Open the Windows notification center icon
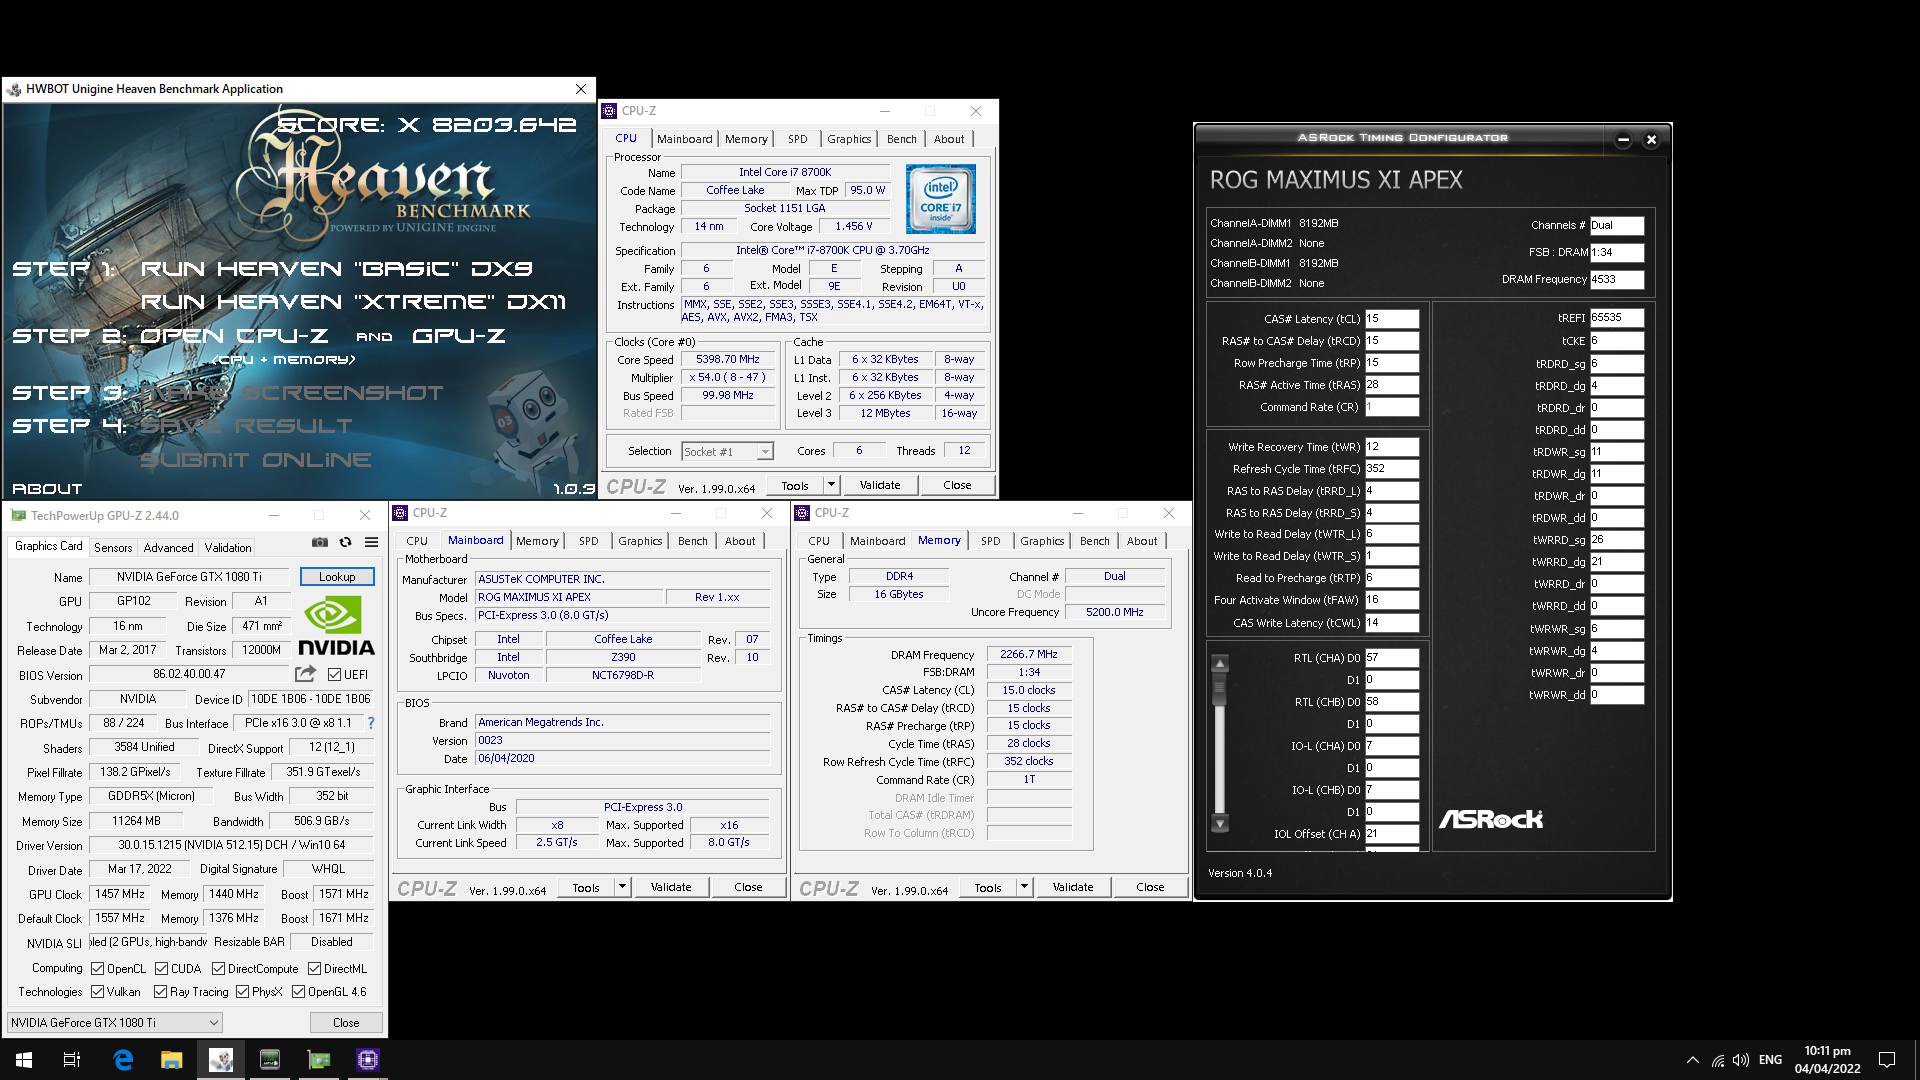 pyautogui.click(x=1887, y=1060)
